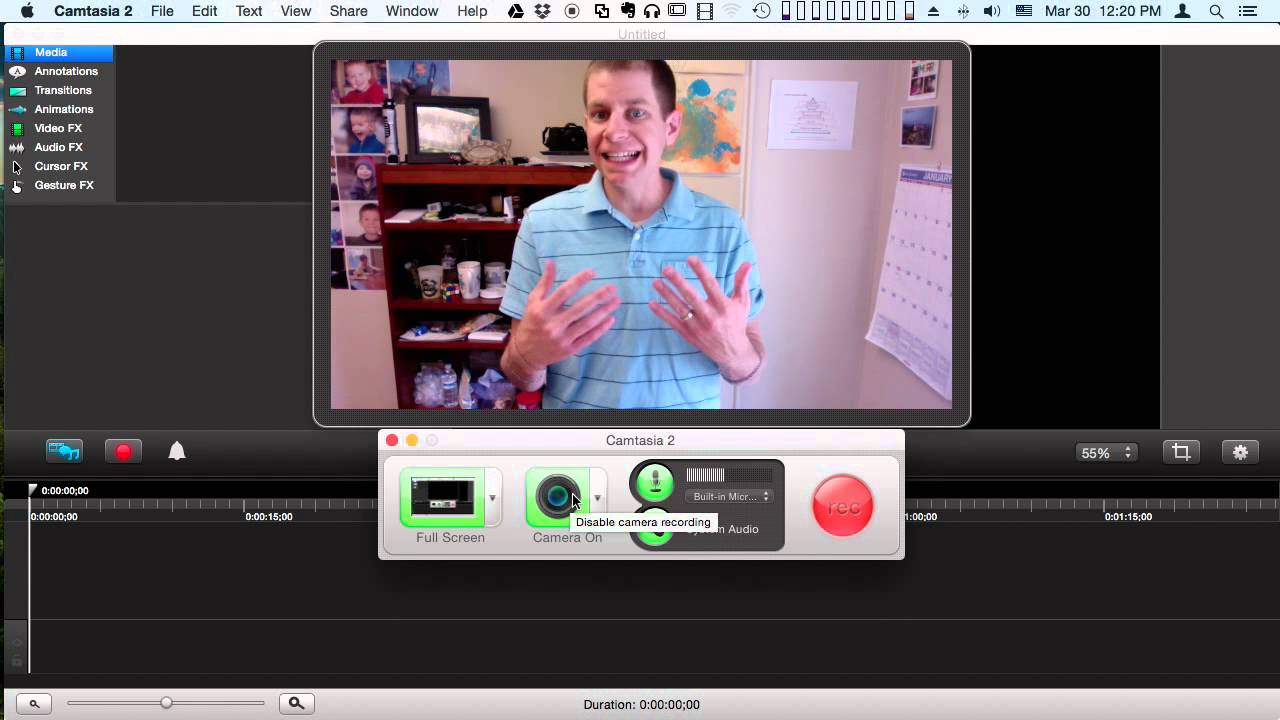Expand the camera source dropdown arrow
This screenshot has width=1280, height=720.
click(x=597, y=497)
